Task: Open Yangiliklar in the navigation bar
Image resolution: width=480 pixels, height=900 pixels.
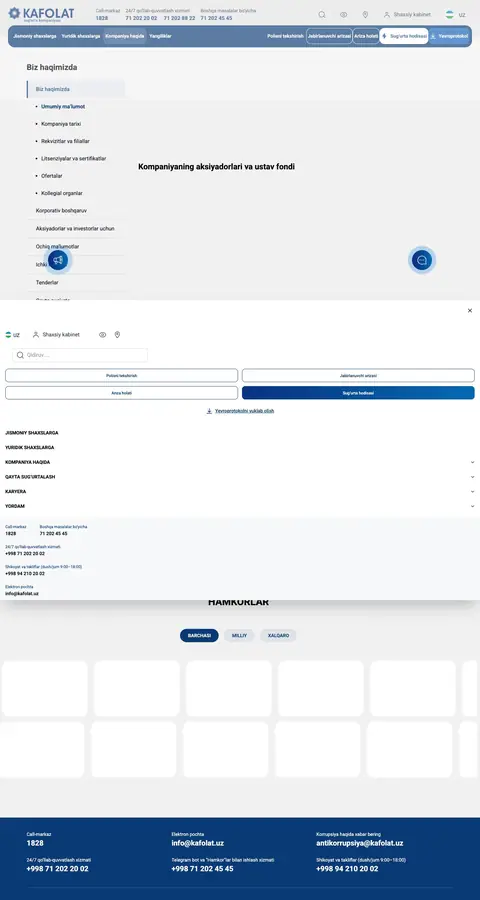Action: 160,36
